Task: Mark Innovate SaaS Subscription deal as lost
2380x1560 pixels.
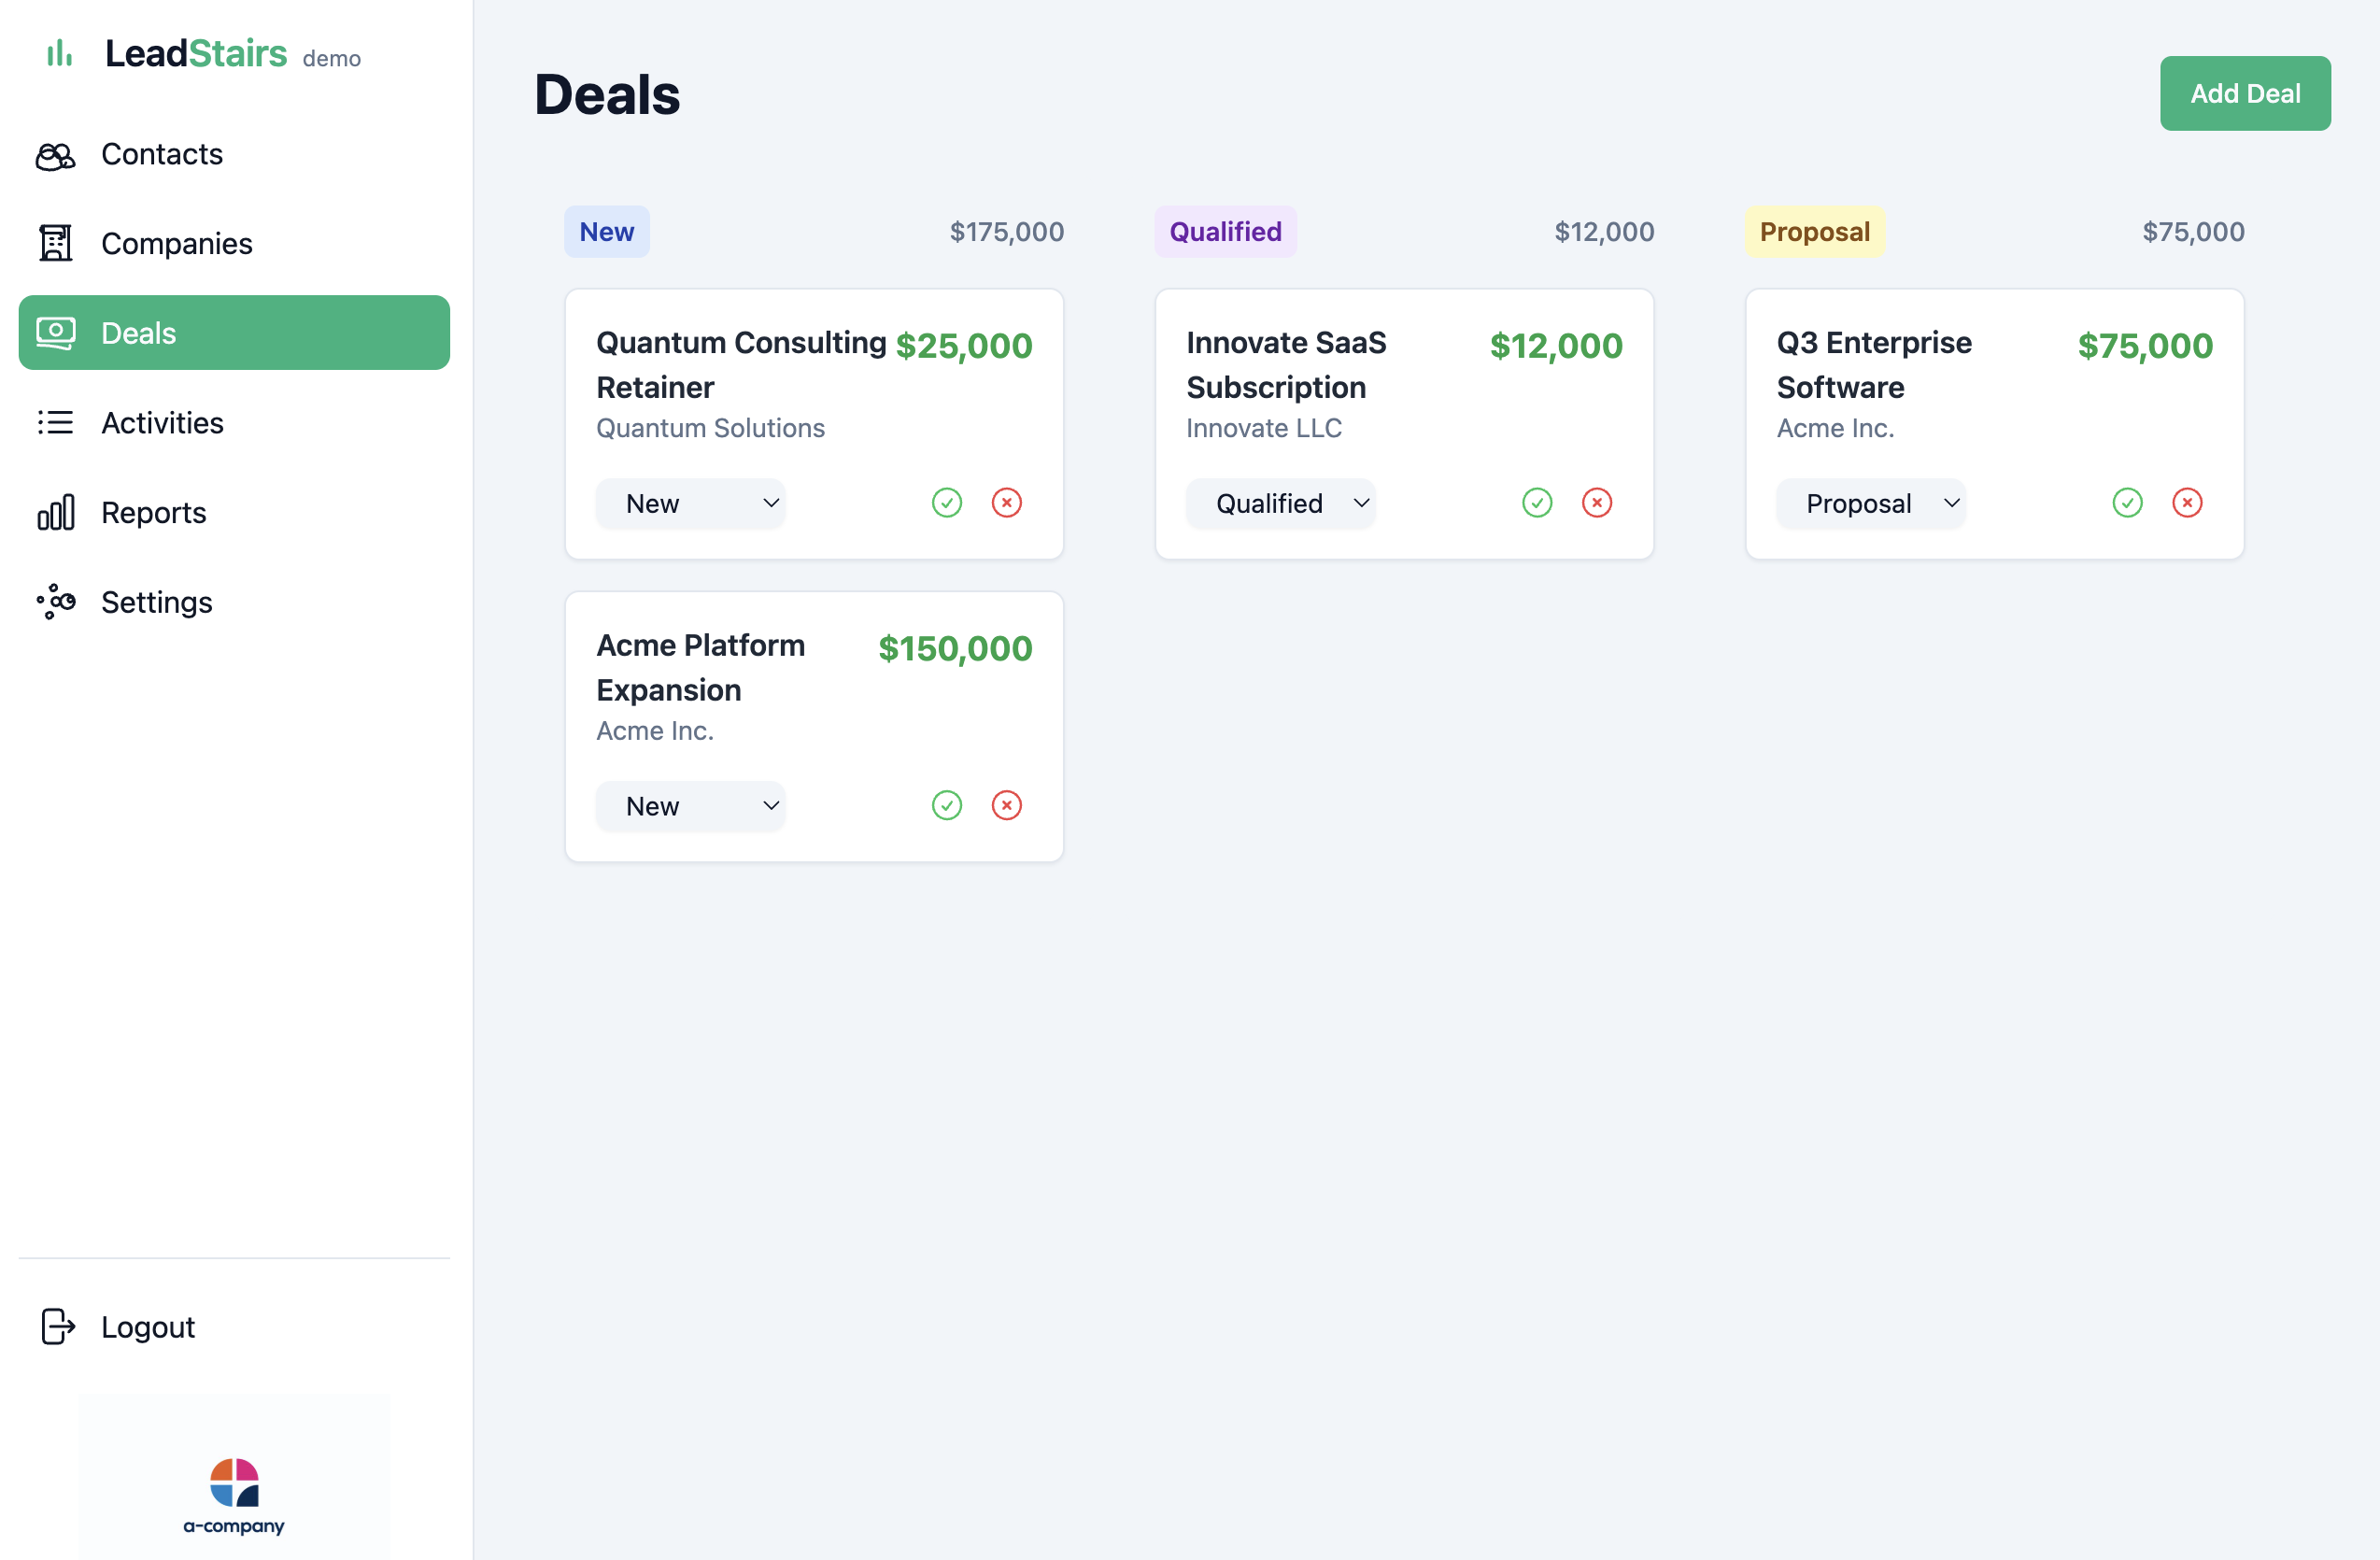Action: point(1596,503)
